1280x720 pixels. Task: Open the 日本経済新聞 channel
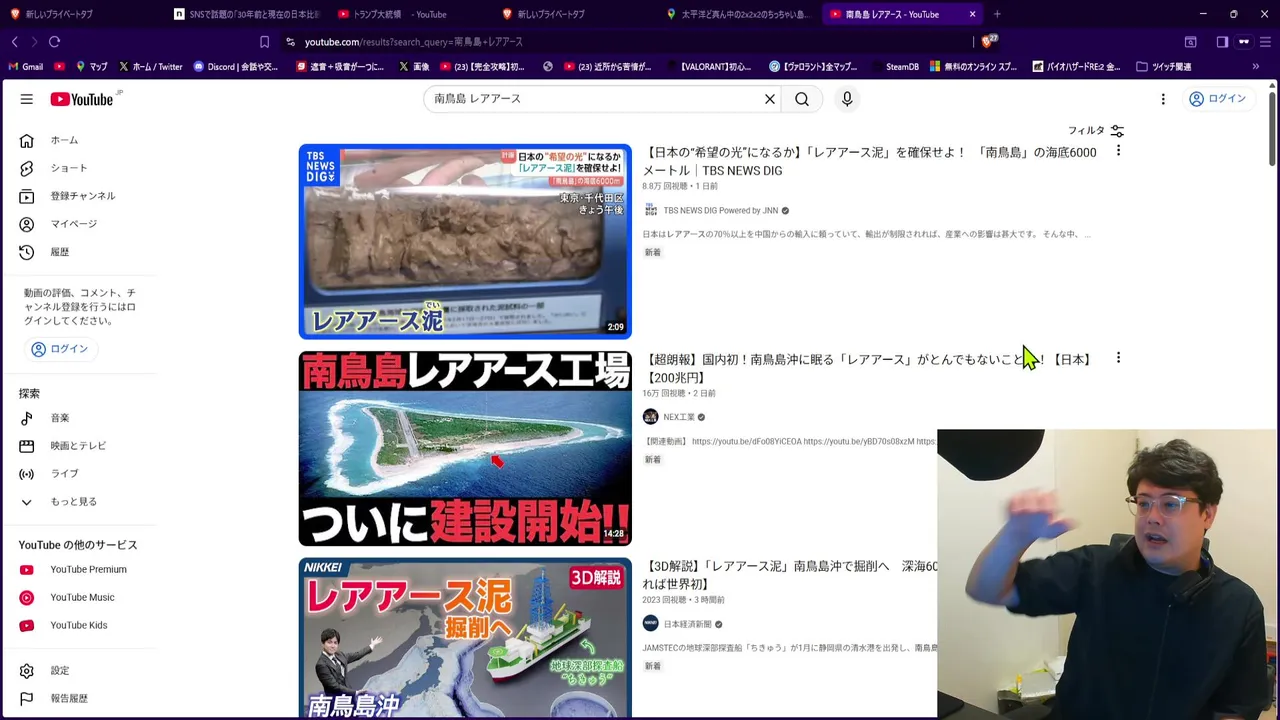coord(687,624)
